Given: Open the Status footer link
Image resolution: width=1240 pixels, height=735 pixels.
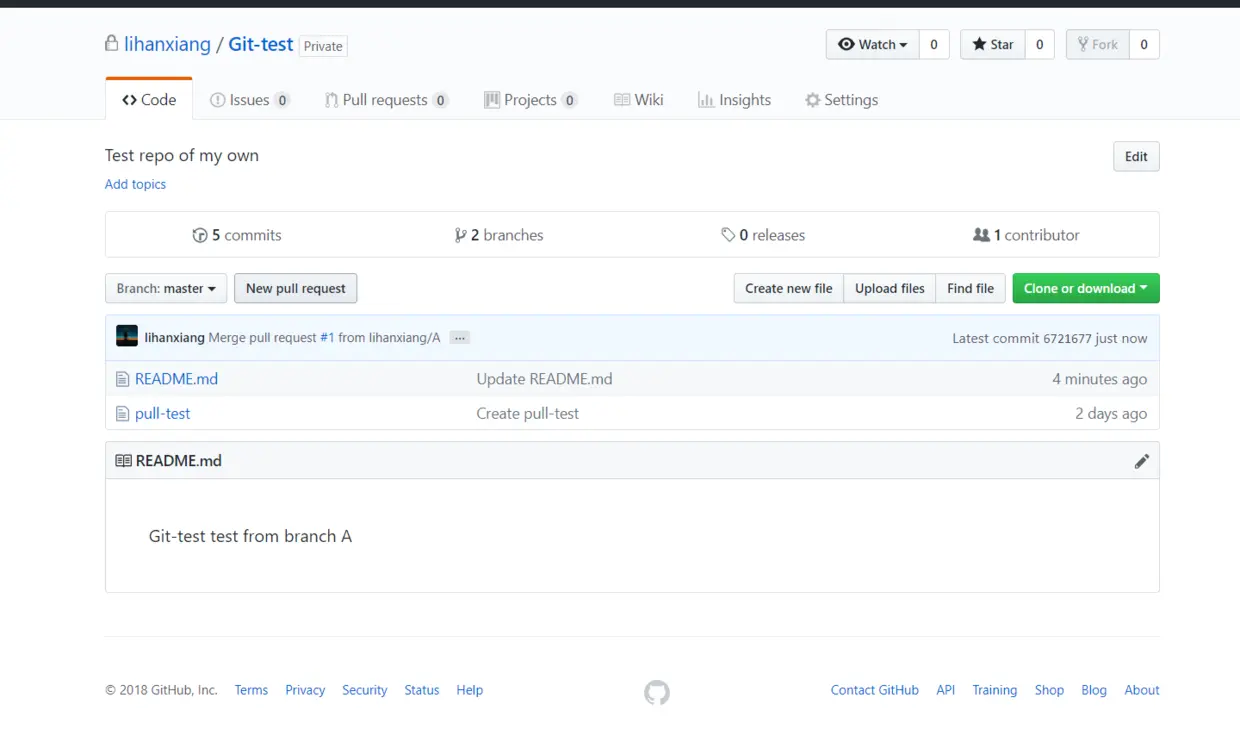Looking at the screenshot, I should [x=422, y=690].
